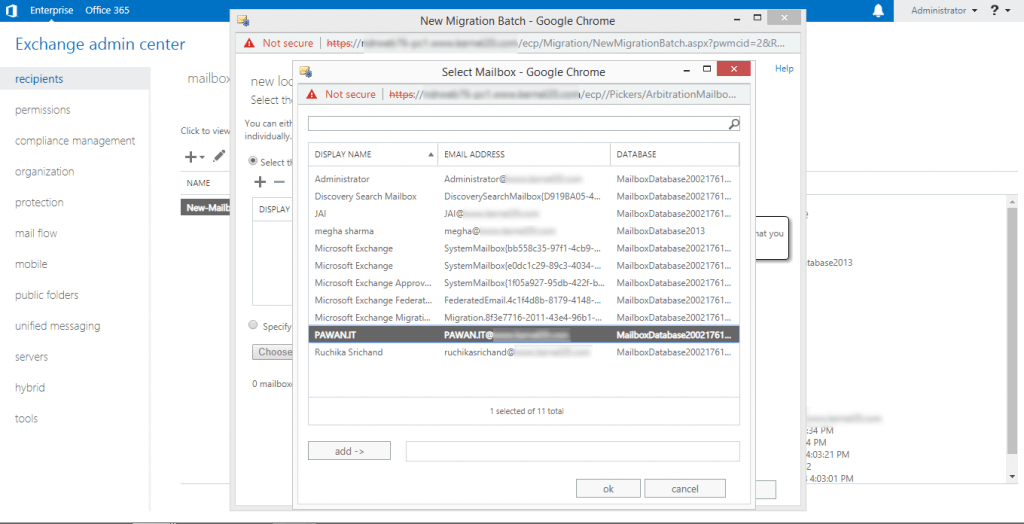Screen dimensions: 1024x524
Task: Click the Choose button in New Migration Batch
Action: 272,352
